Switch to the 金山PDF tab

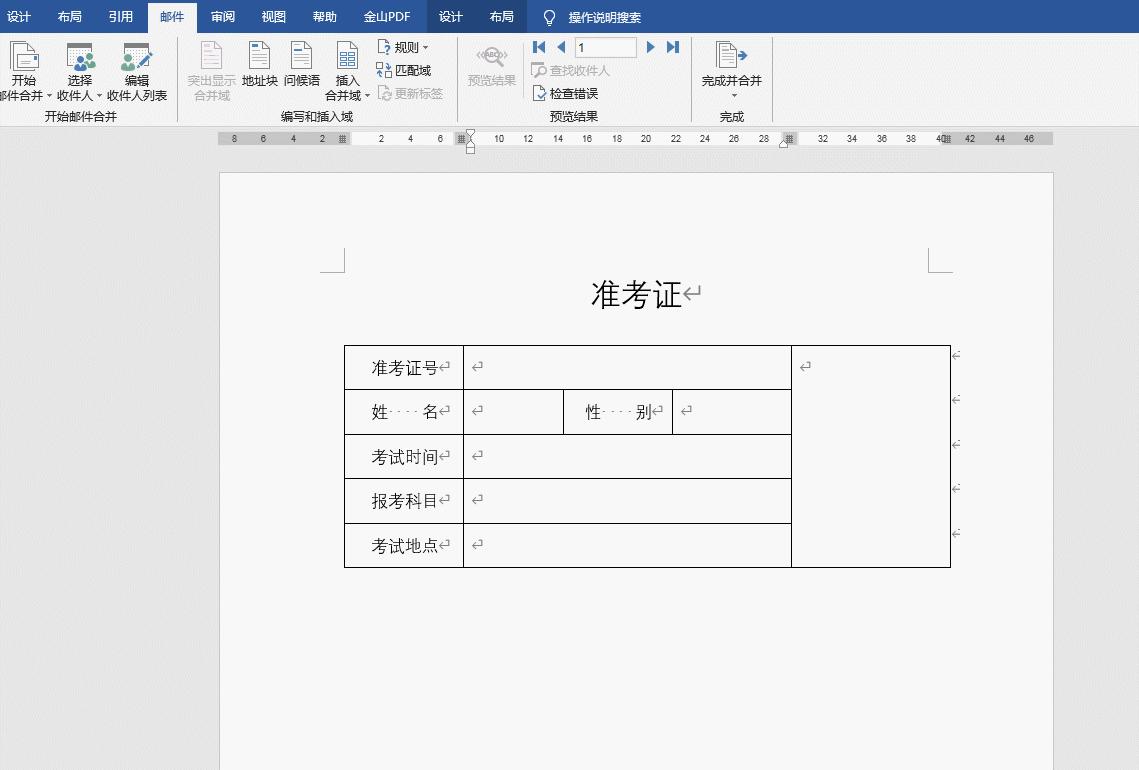(387, 16)
